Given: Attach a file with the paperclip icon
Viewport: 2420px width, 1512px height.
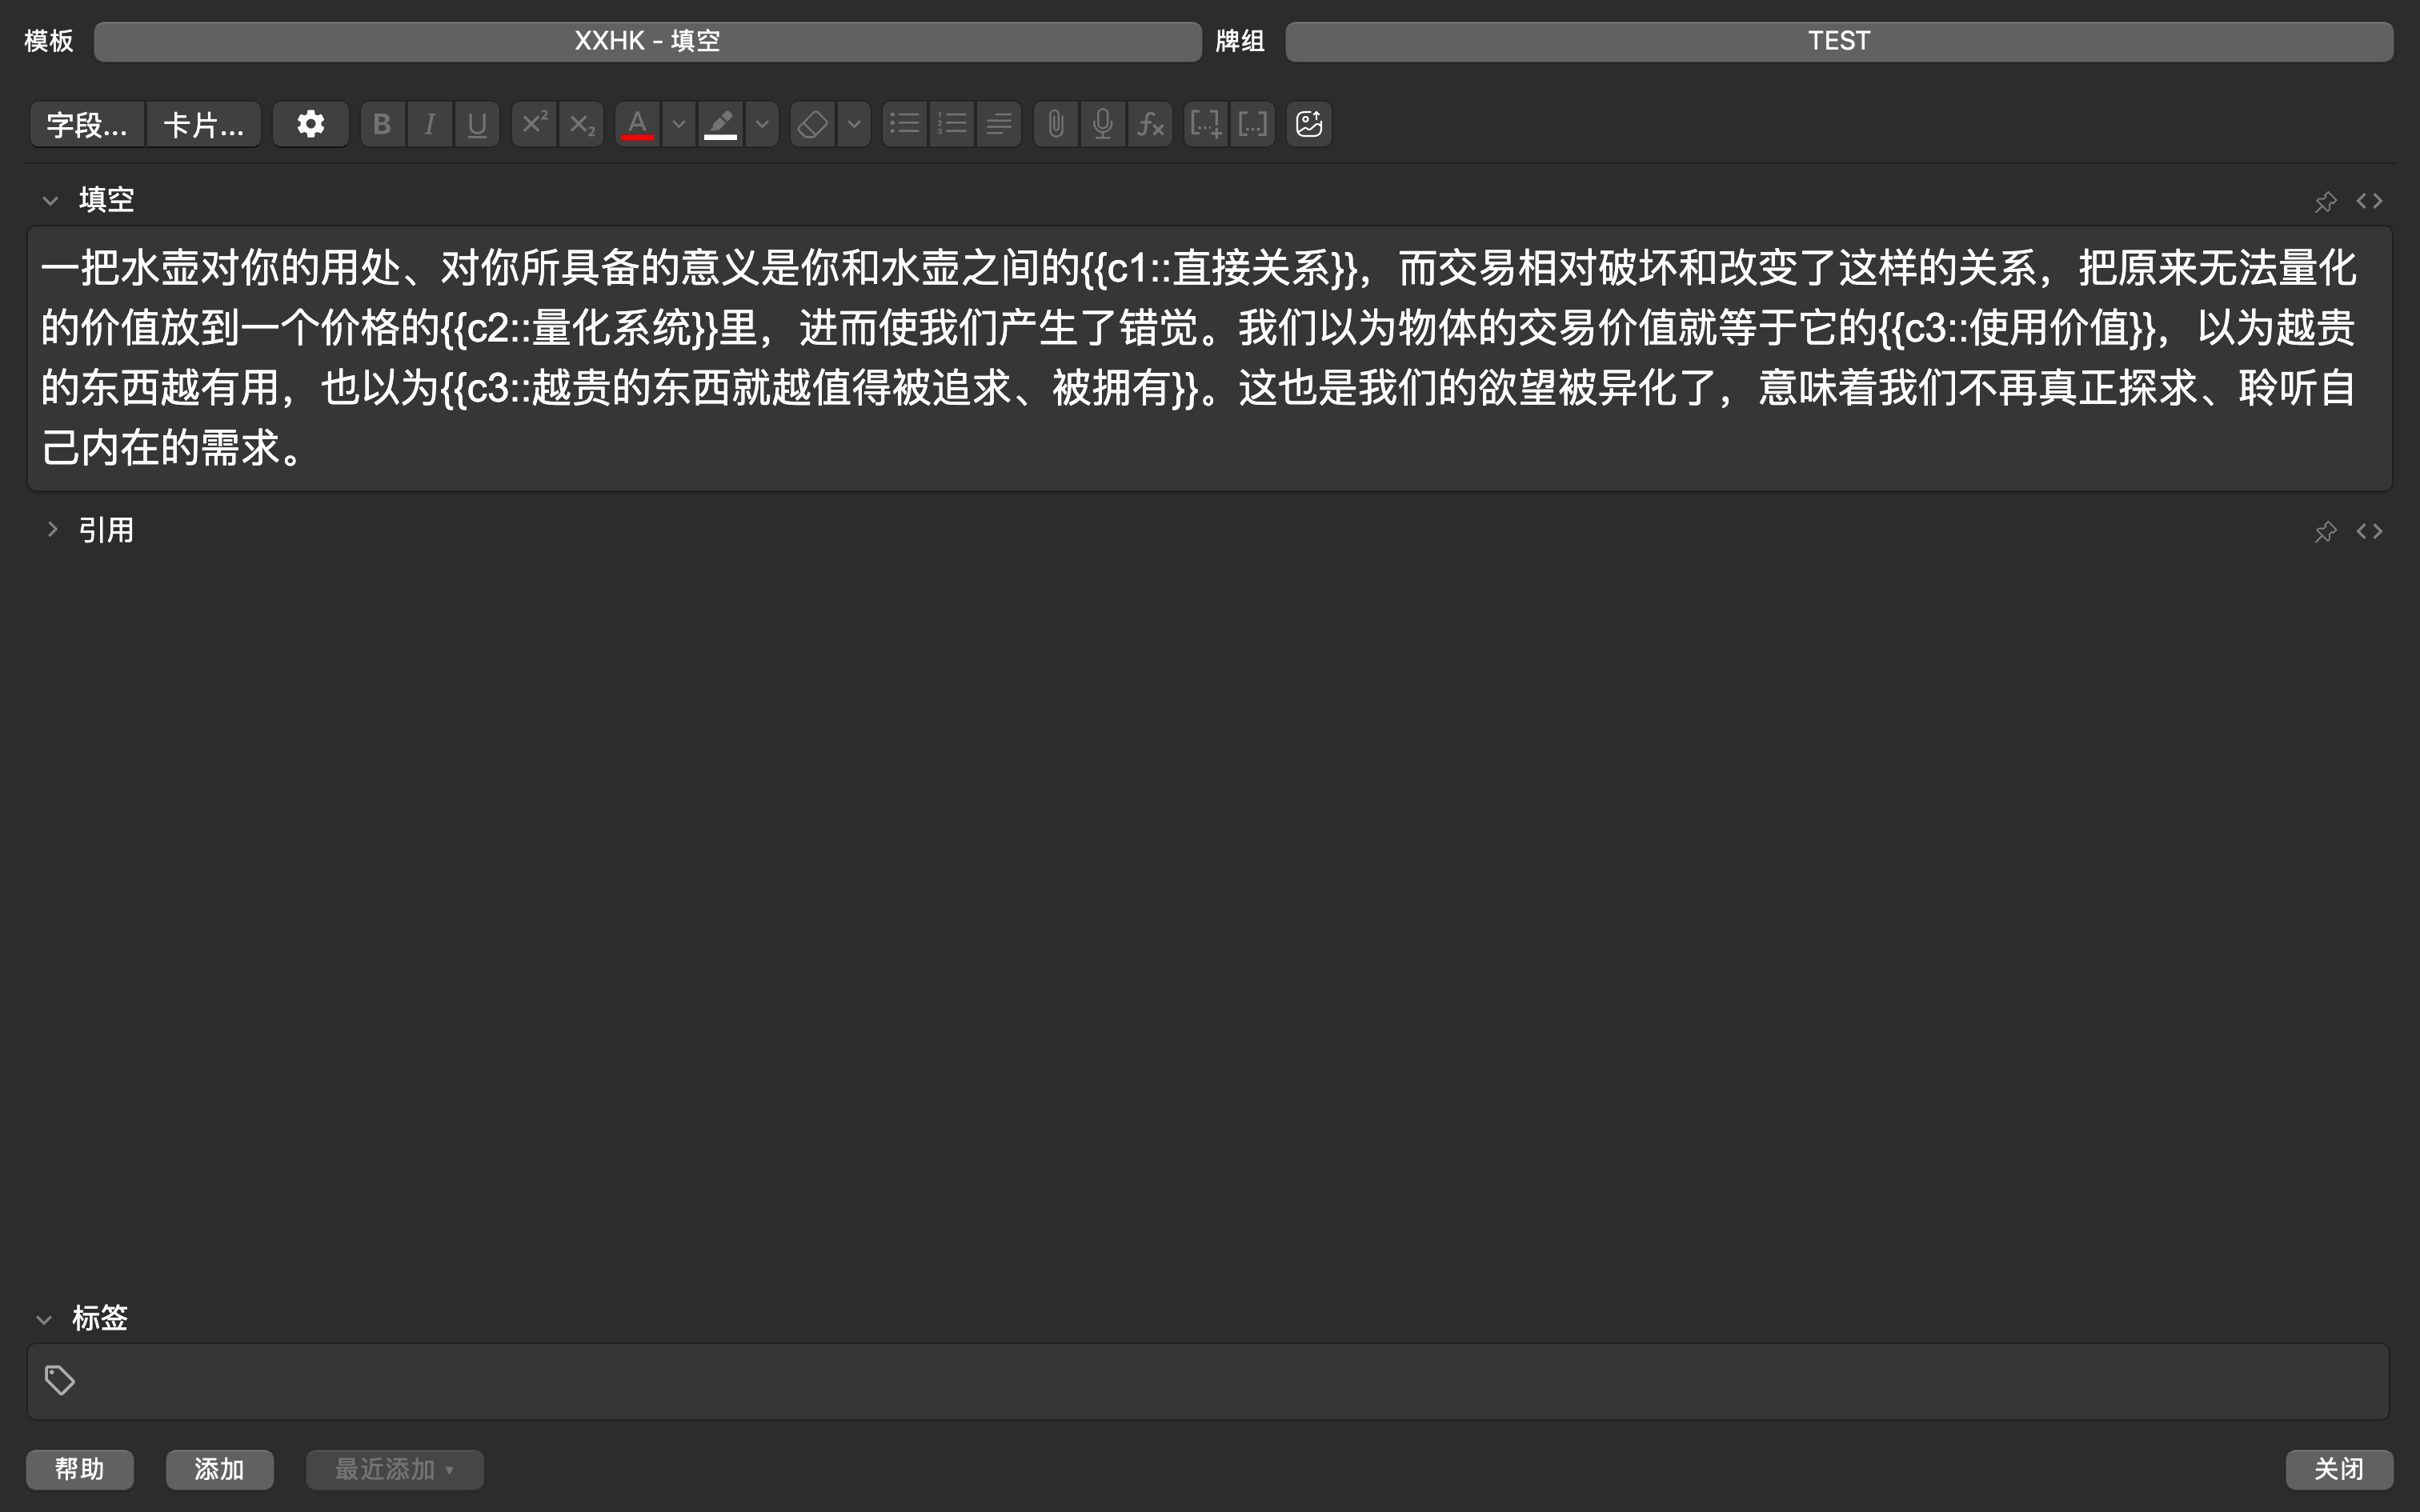Looking at the screenshot, I should coord(1055,124).
